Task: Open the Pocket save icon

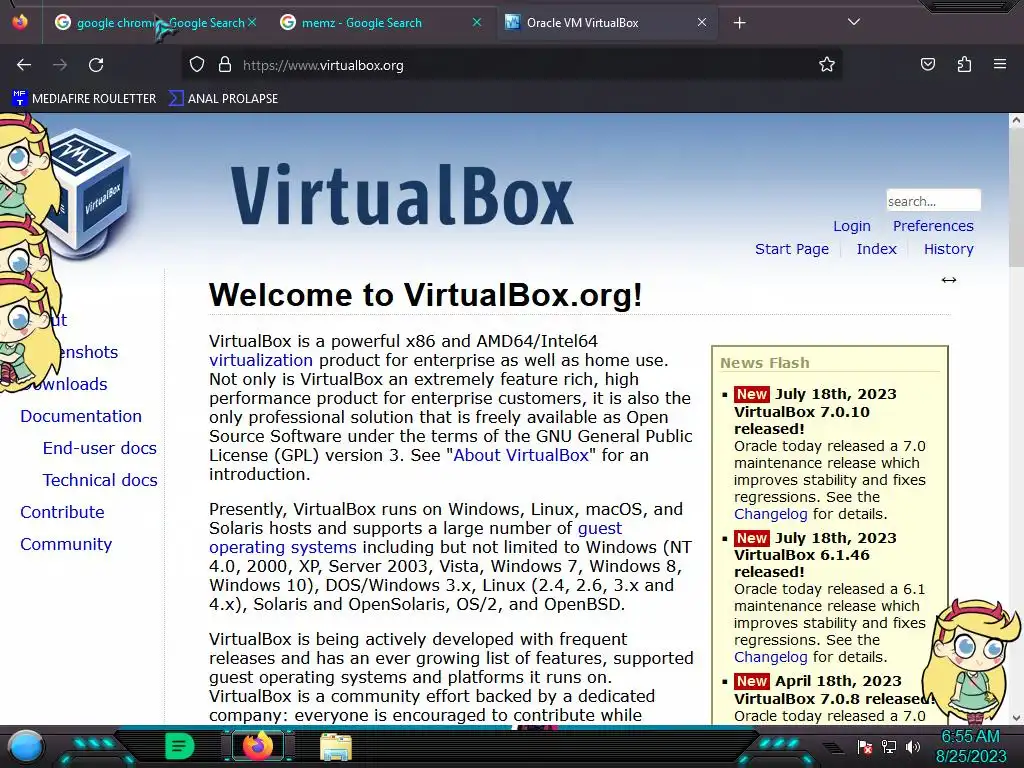Action: pos(927,64)
